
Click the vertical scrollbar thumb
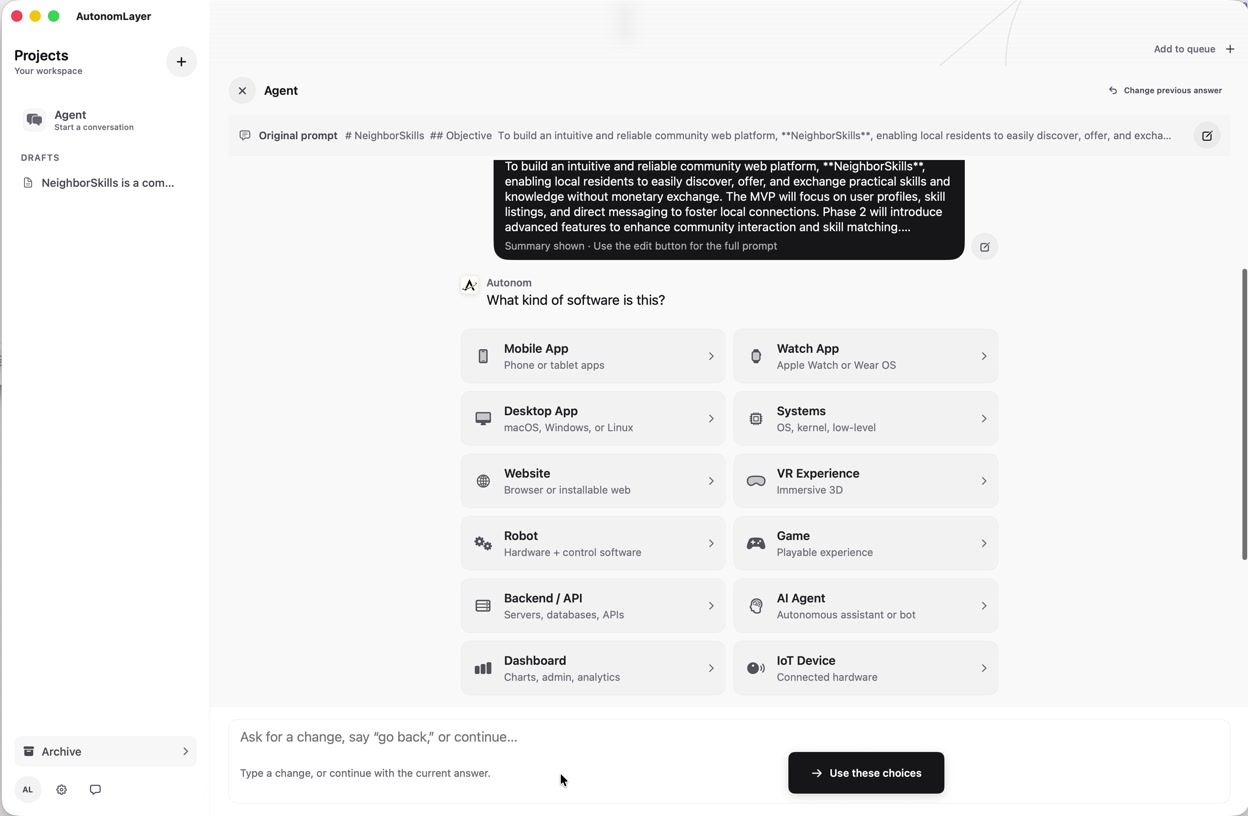click(1244, 414)
